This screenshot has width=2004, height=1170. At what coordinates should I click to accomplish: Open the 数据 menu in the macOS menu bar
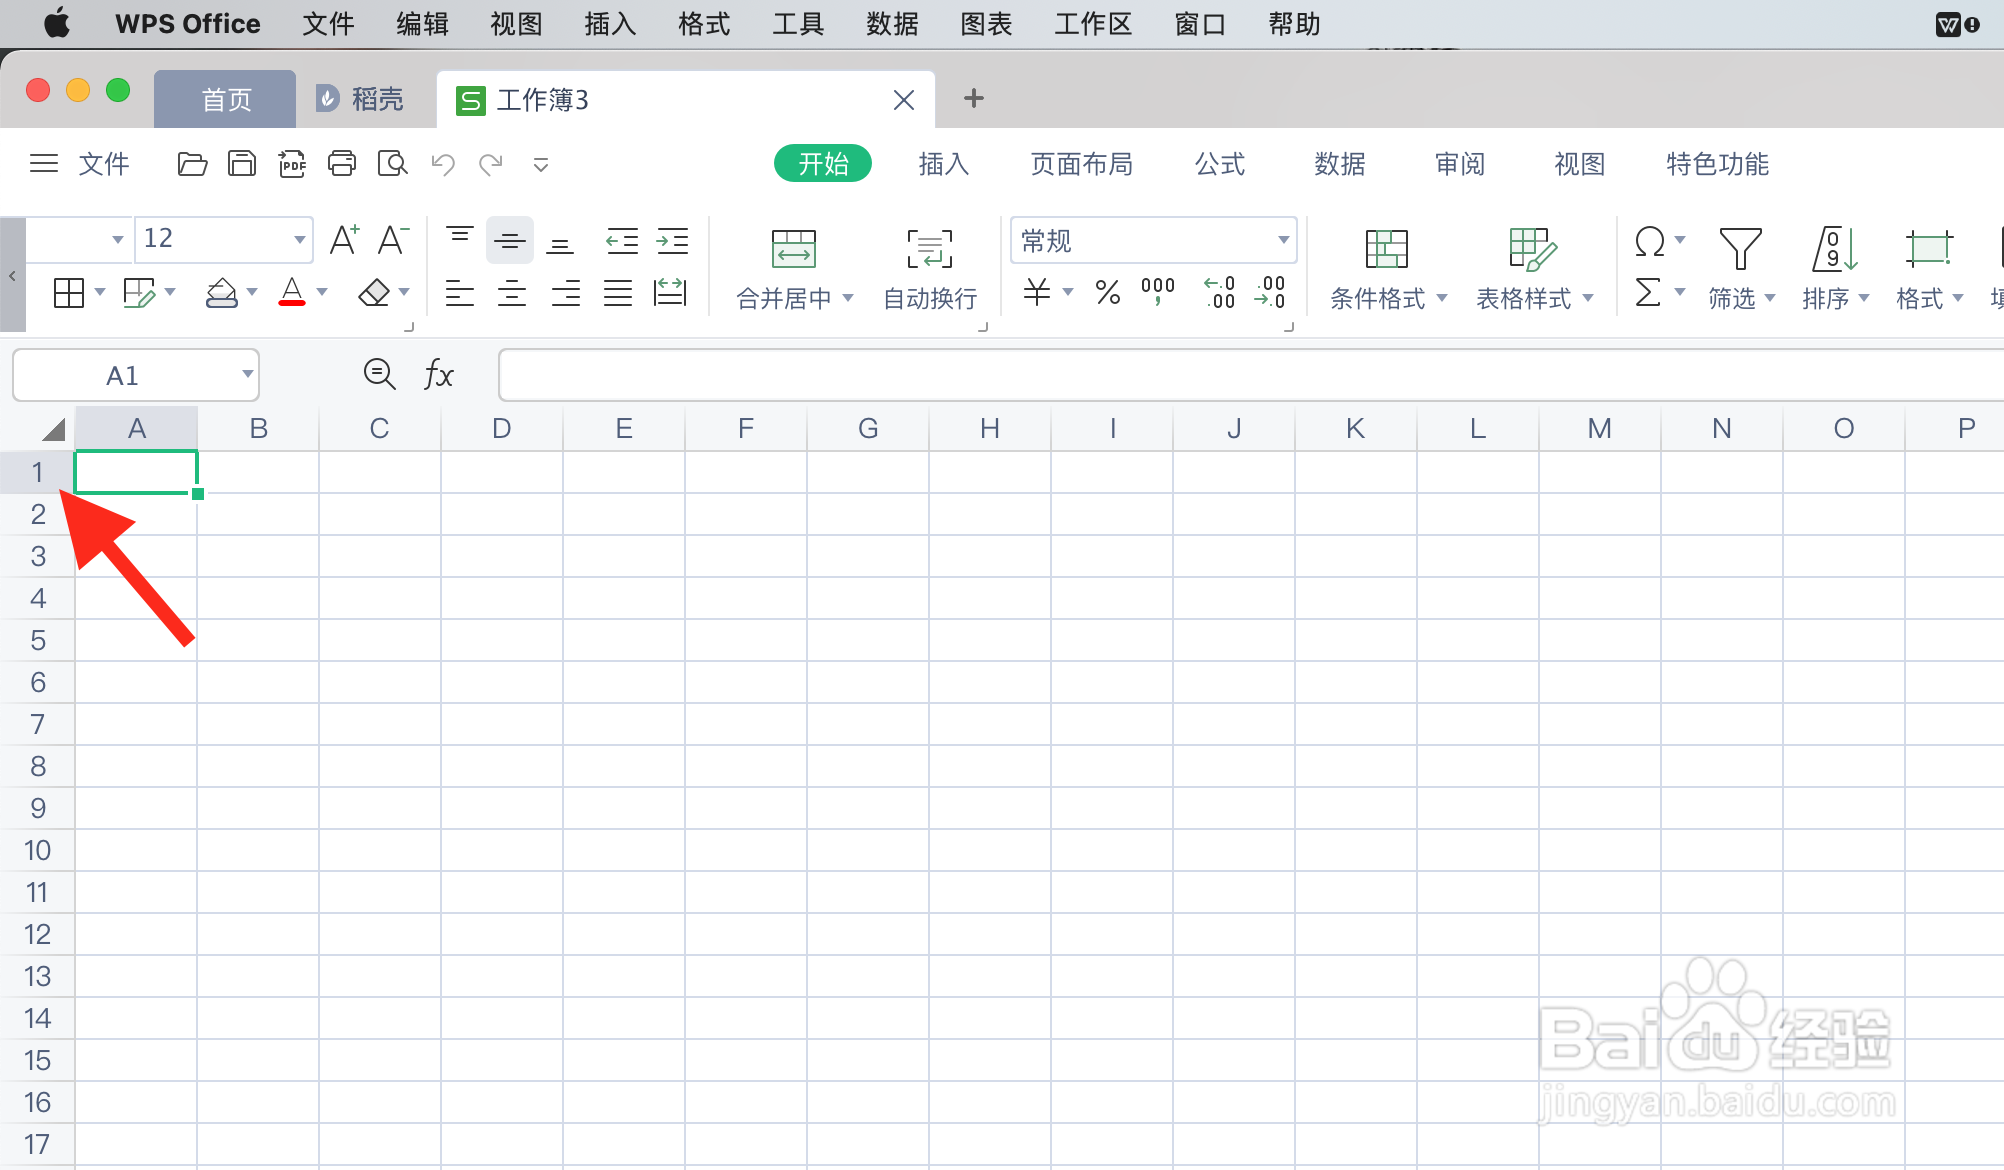point(891,24)
